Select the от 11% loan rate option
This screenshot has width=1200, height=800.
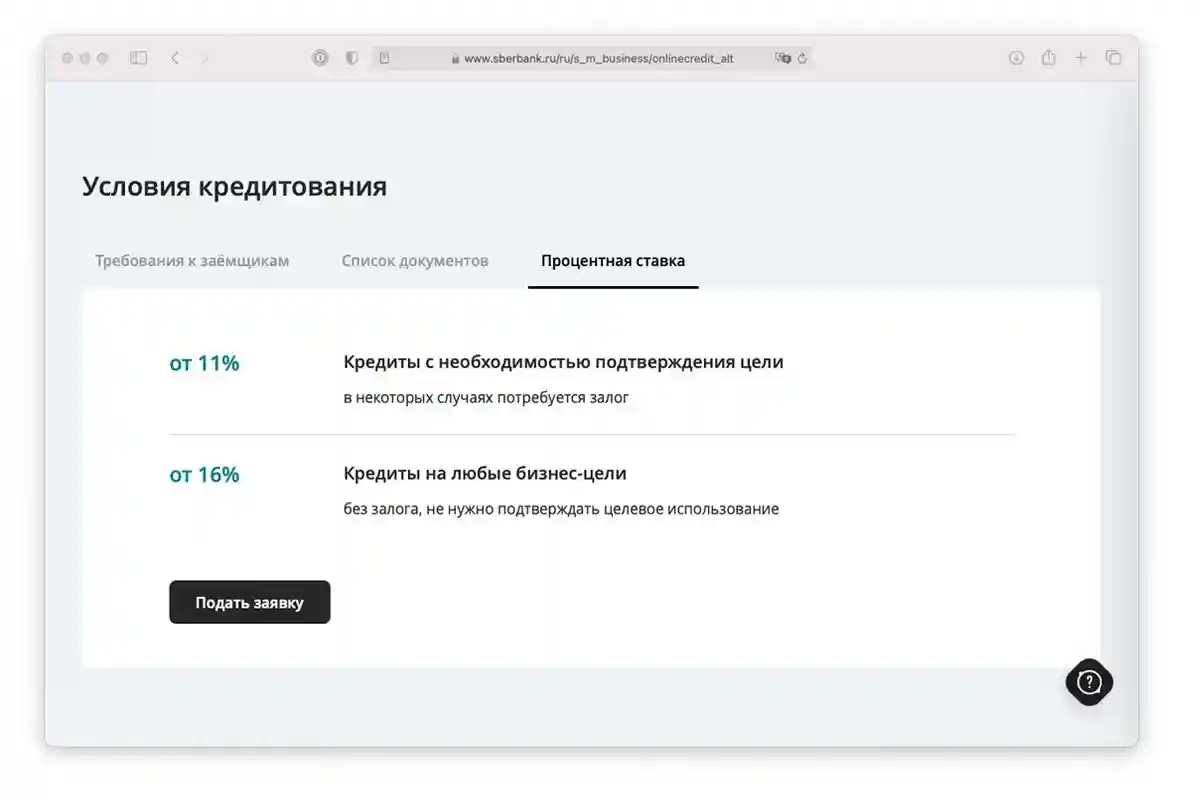click(x=203, y=364)
